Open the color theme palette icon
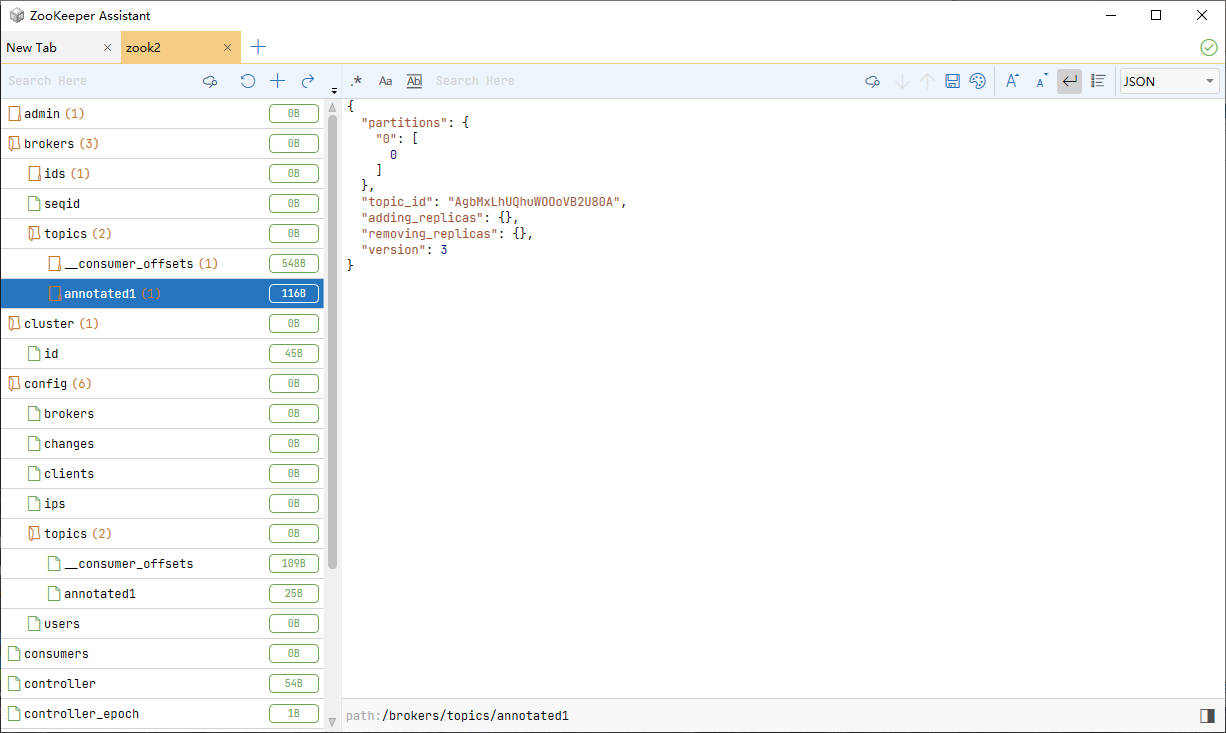The width and height of the screenshot is (1226, 733). coord(978,81)
